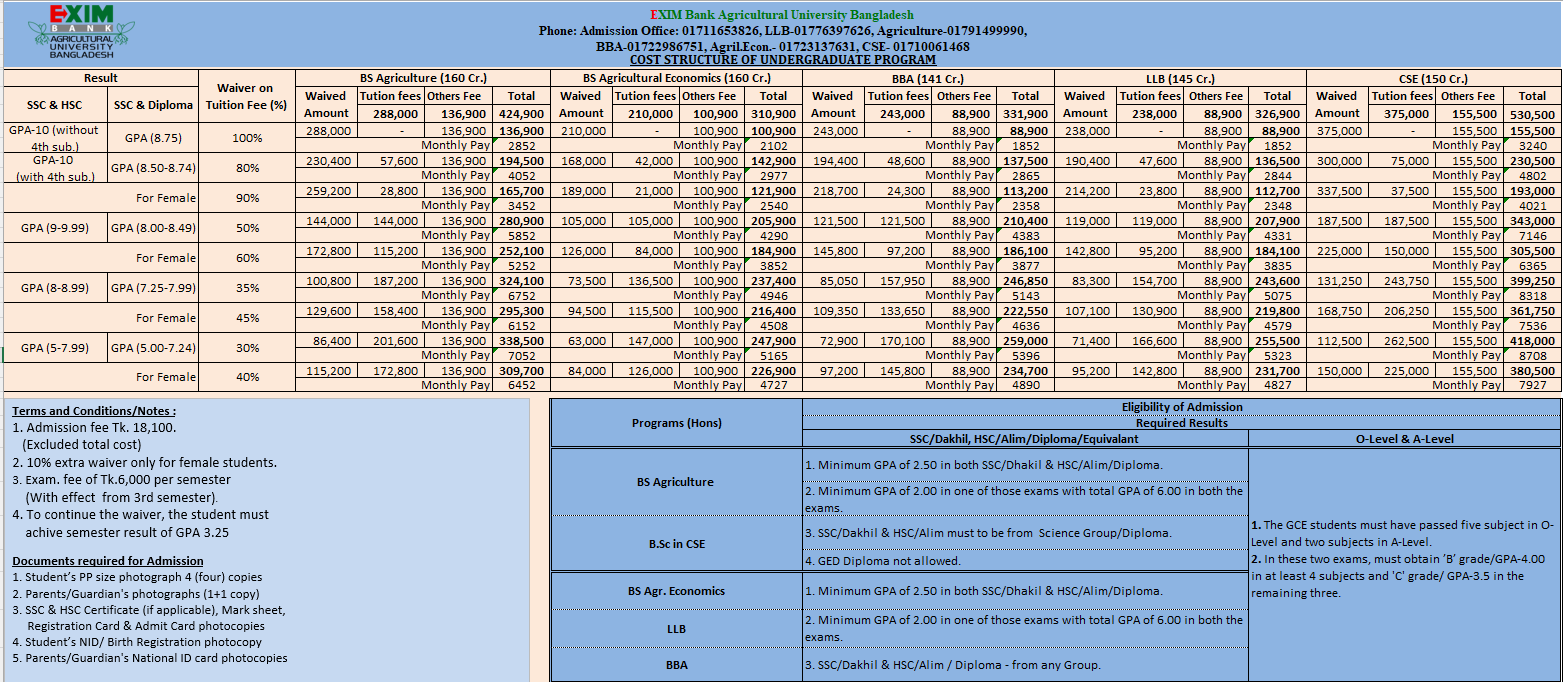
Task: Select the 'SSC/Dakhil, HSC/Alim/Diploma/Equivalant' header
Action: (1025, 438)
